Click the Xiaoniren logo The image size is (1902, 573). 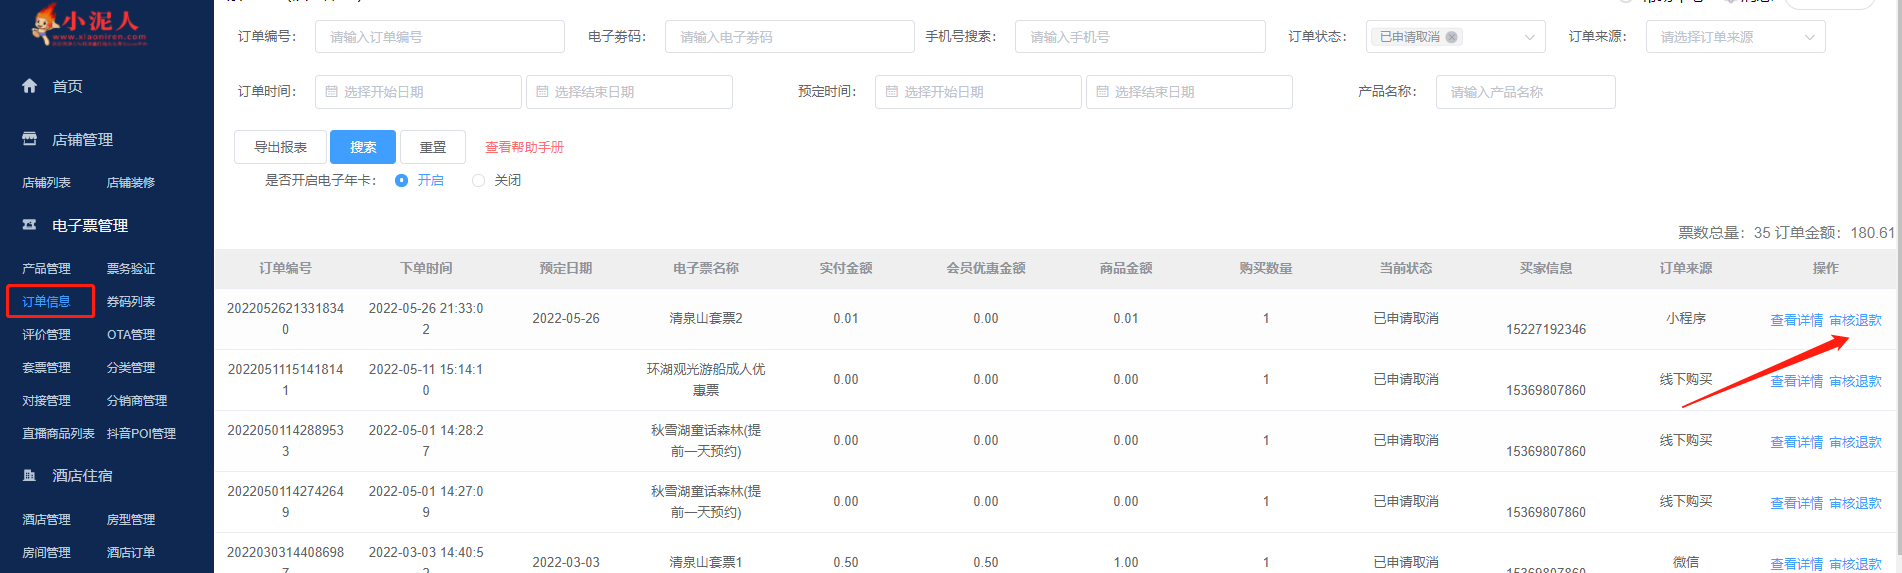click(90, 25)
